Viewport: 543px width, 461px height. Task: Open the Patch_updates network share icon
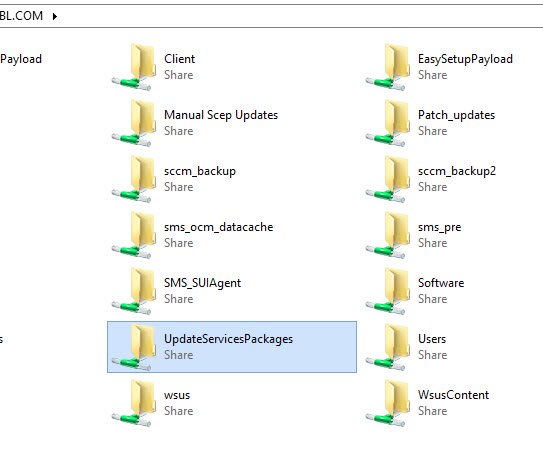pos(387,123)
